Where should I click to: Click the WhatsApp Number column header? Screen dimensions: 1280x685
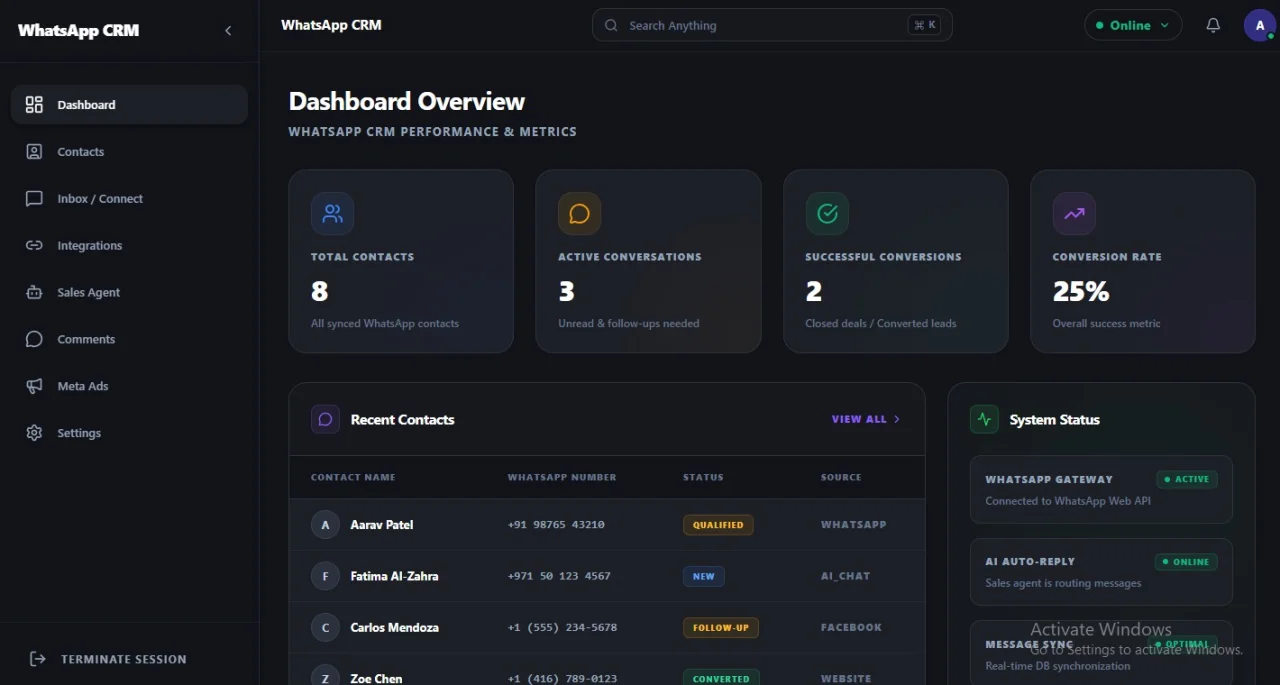click(562, 477)
